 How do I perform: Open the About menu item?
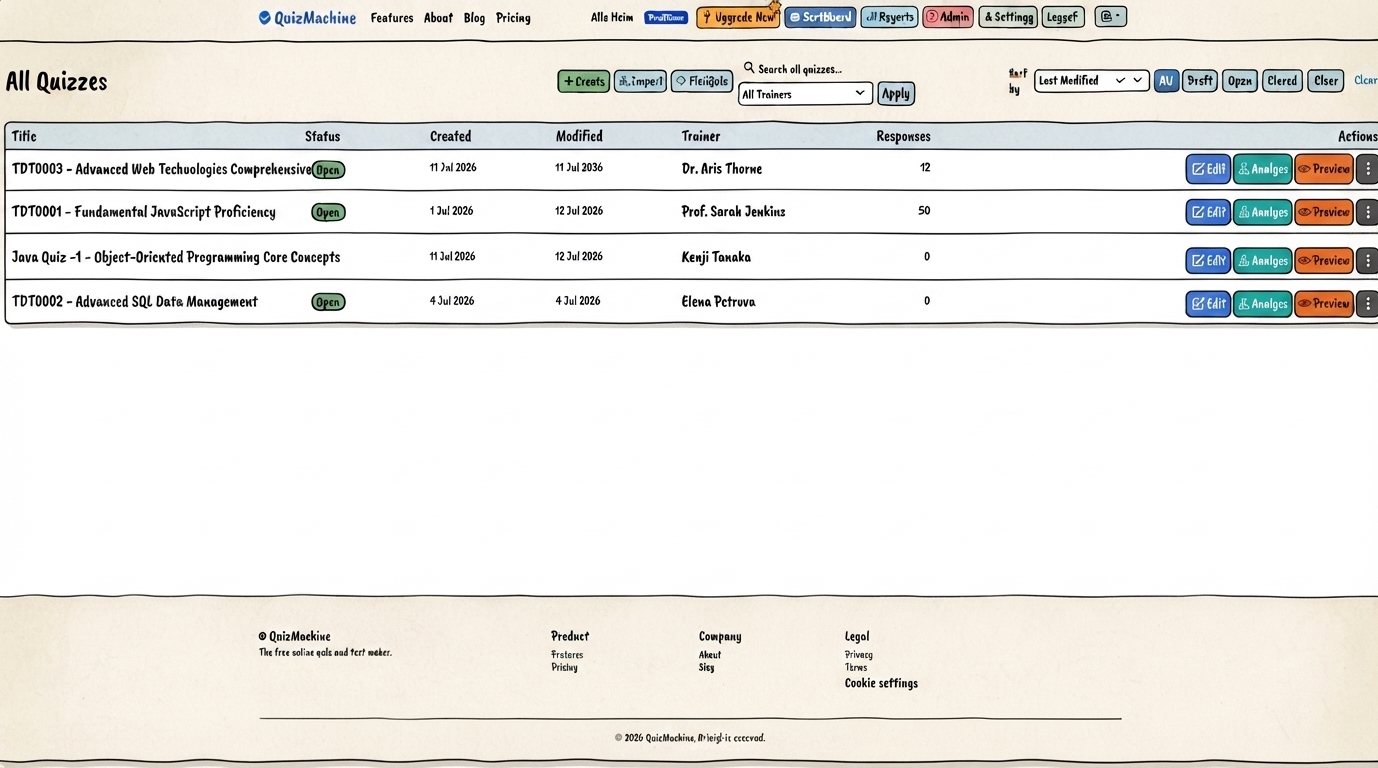coord(438,18)
